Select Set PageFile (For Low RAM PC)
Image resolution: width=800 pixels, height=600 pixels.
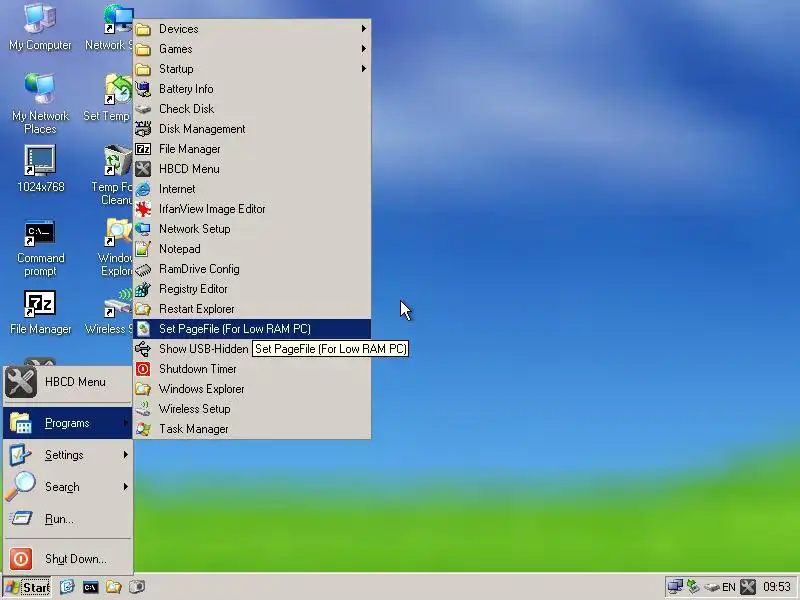[x=252, y=329]
